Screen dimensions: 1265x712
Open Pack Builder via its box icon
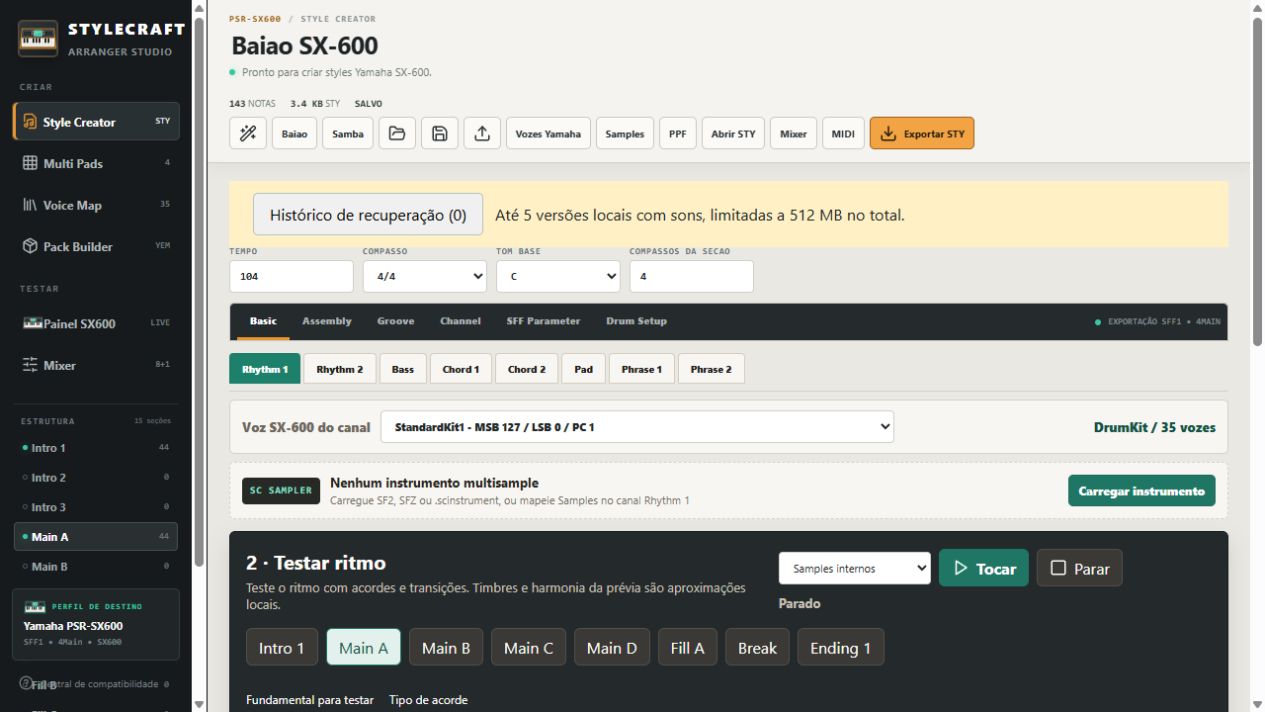pyautogui.click(x=30, y=246)
